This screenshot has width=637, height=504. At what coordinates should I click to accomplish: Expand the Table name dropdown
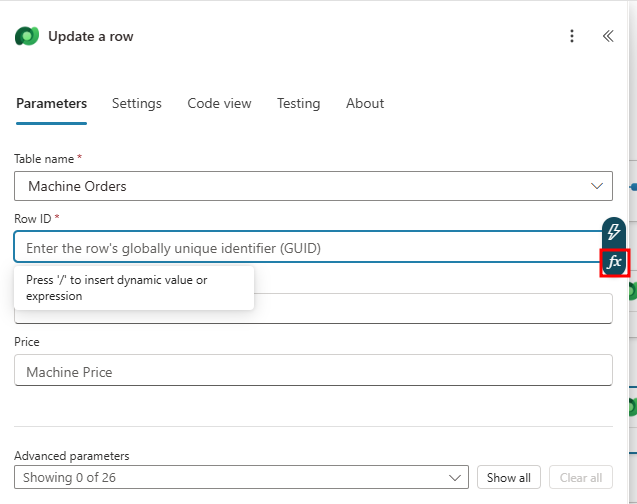click(x=599, y=186)
